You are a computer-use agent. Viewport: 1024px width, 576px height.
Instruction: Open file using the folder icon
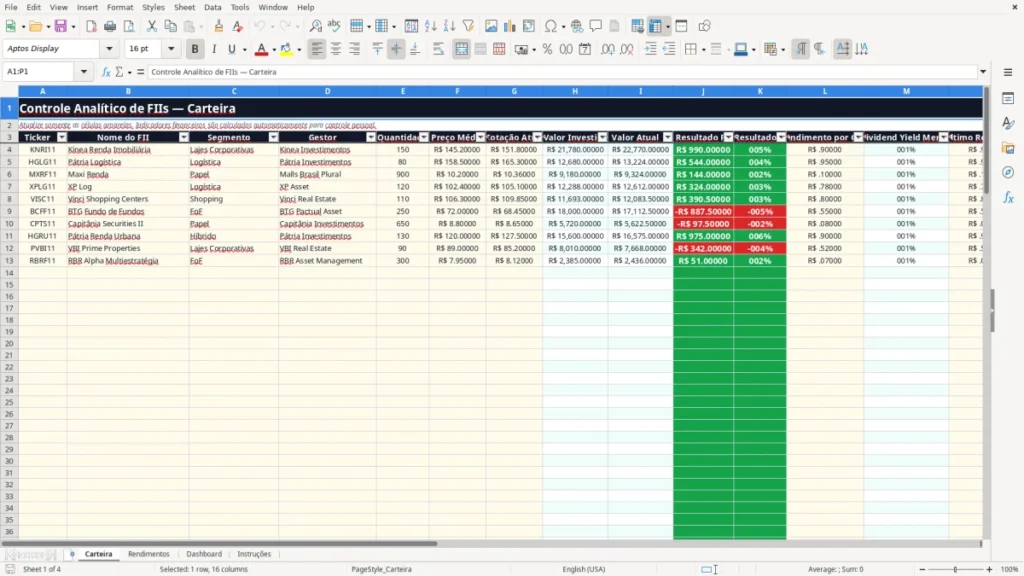pos(35,26)
